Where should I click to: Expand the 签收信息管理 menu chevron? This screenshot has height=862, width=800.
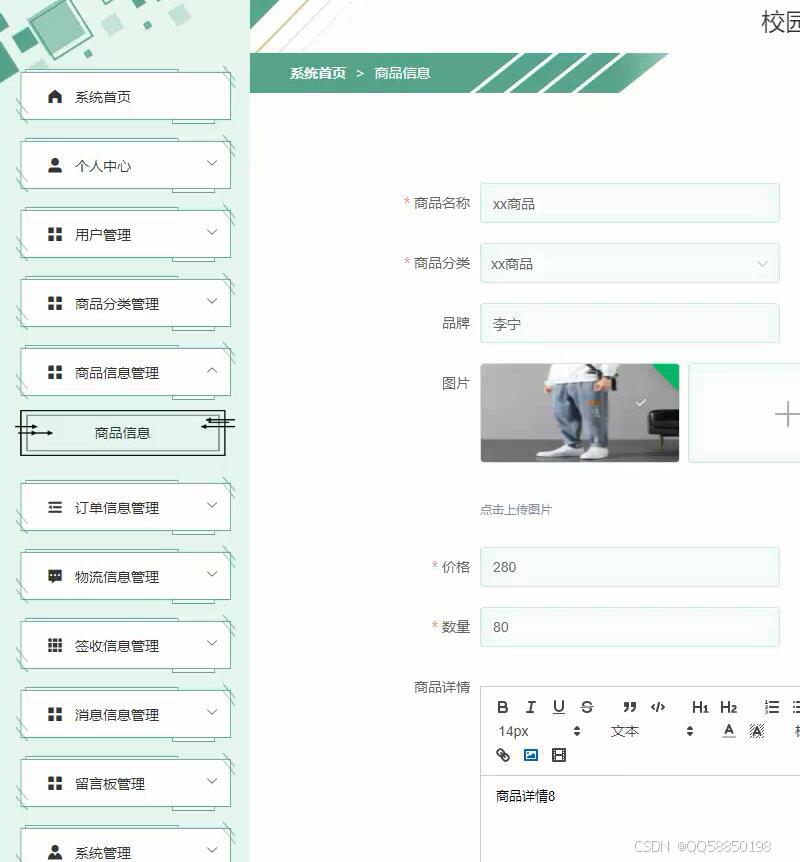tap(212, 643)
